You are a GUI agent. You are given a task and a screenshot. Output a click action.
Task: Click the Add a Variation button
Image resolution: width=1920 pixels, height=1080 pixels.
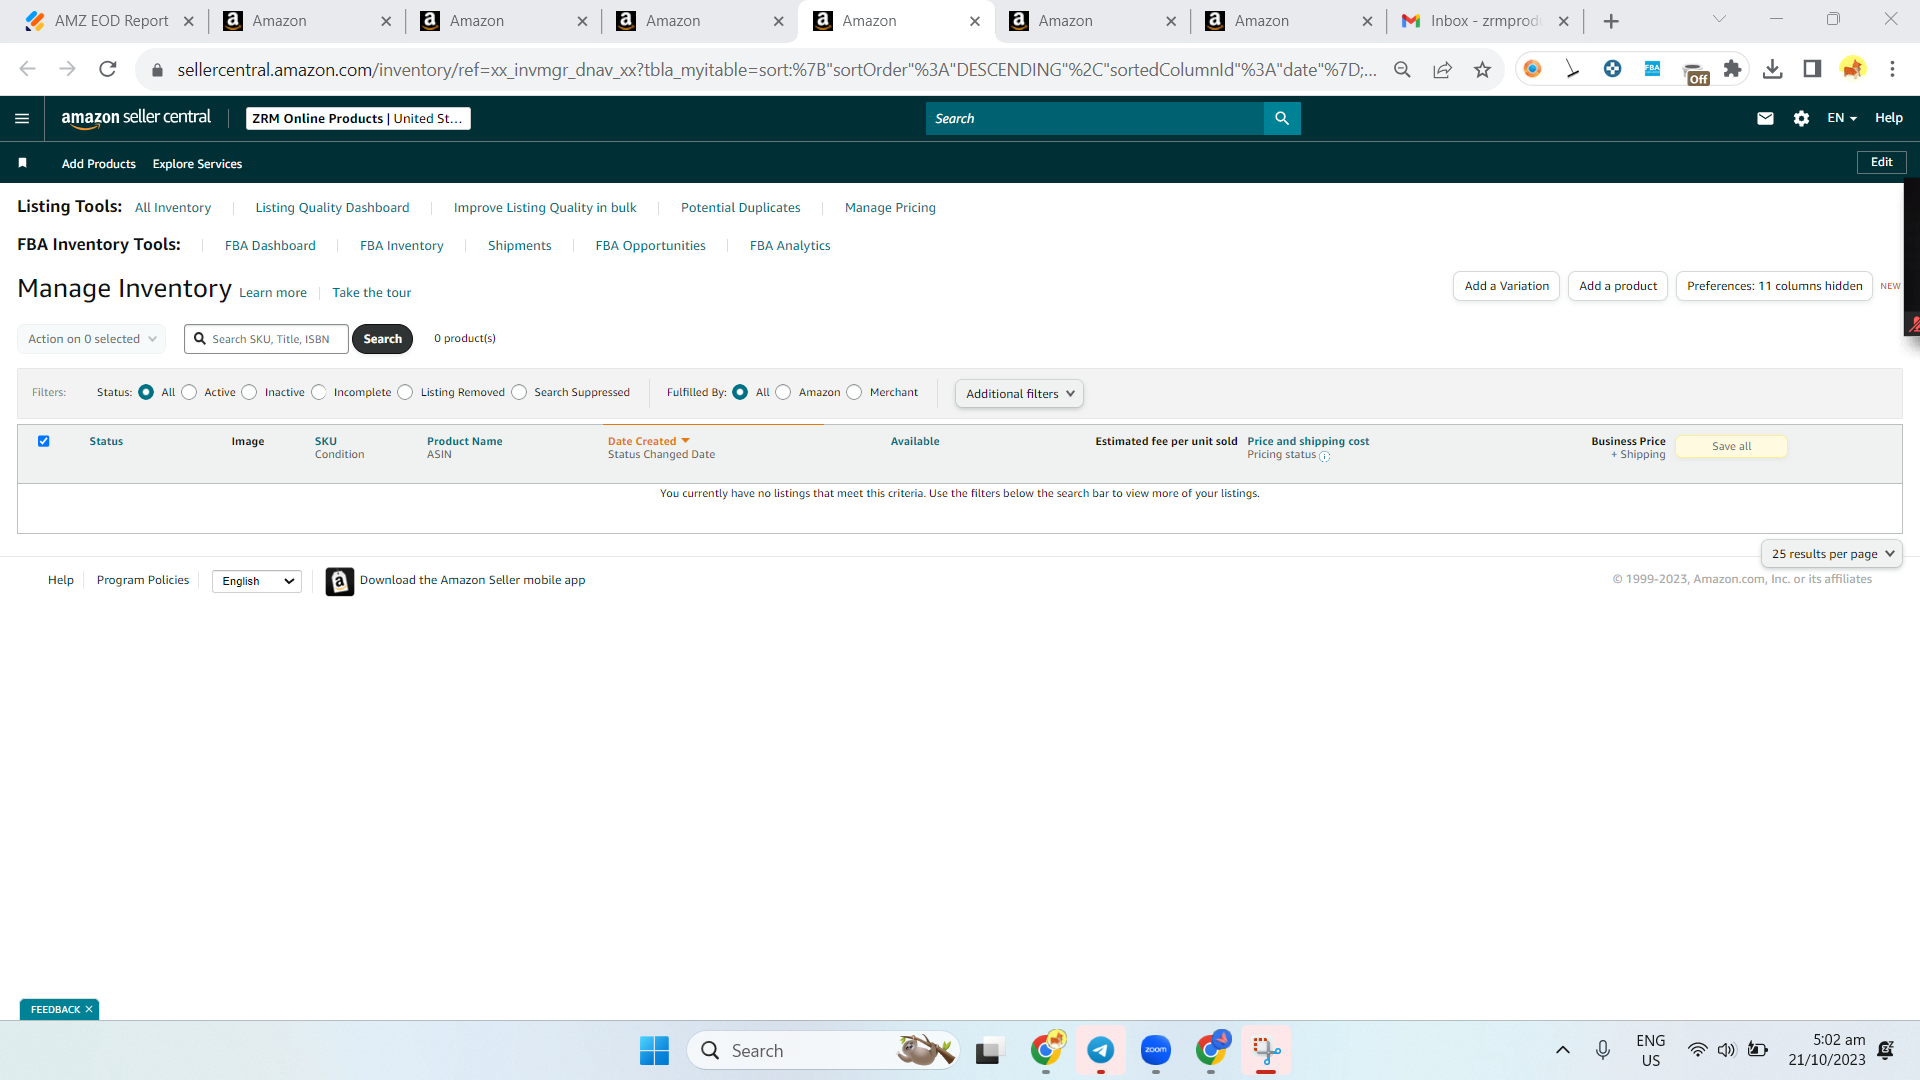click(1506, 286)
